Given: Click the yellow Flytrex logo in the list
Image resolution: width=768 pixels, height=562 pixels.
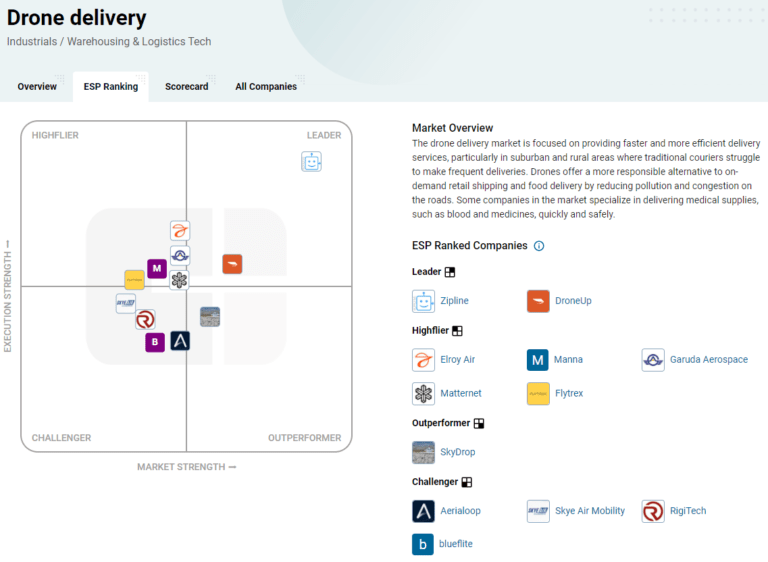Looking at the screenshot, I should 538,393.
